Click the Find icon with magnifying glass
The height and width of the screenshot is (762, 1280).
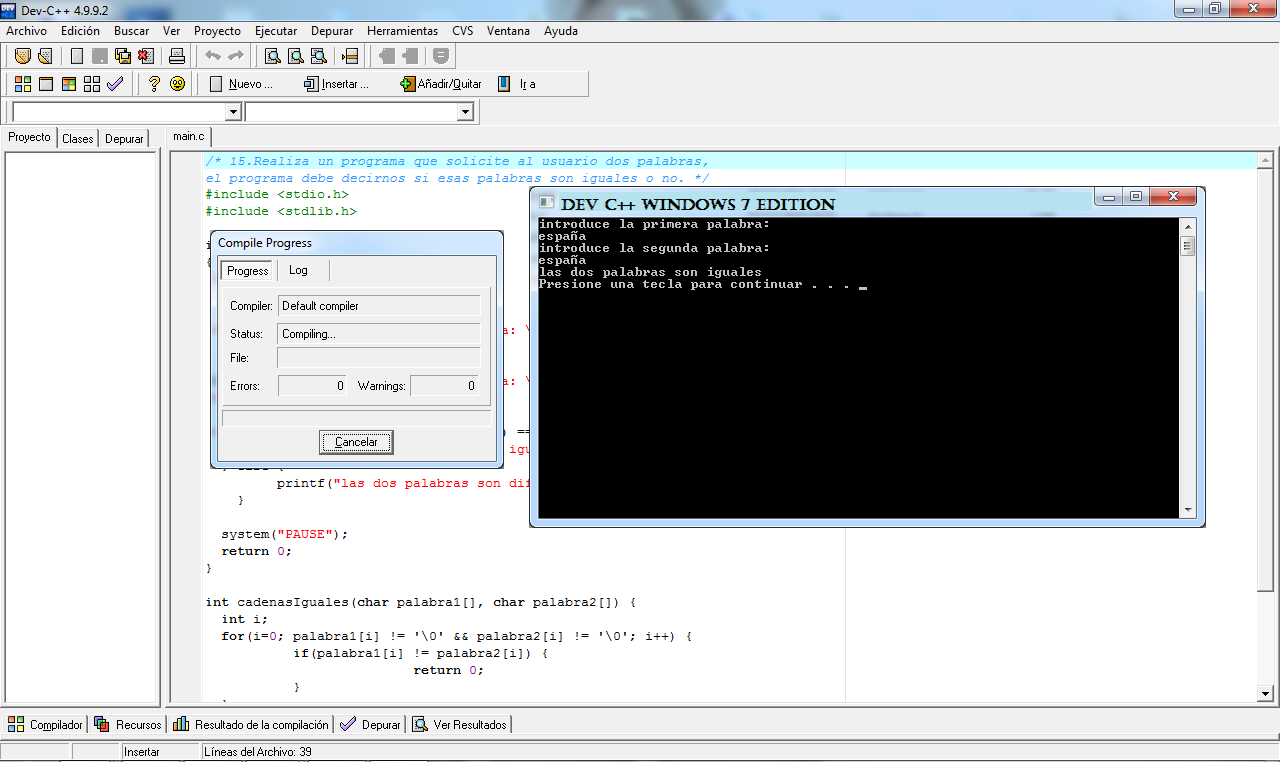point(272,55)
